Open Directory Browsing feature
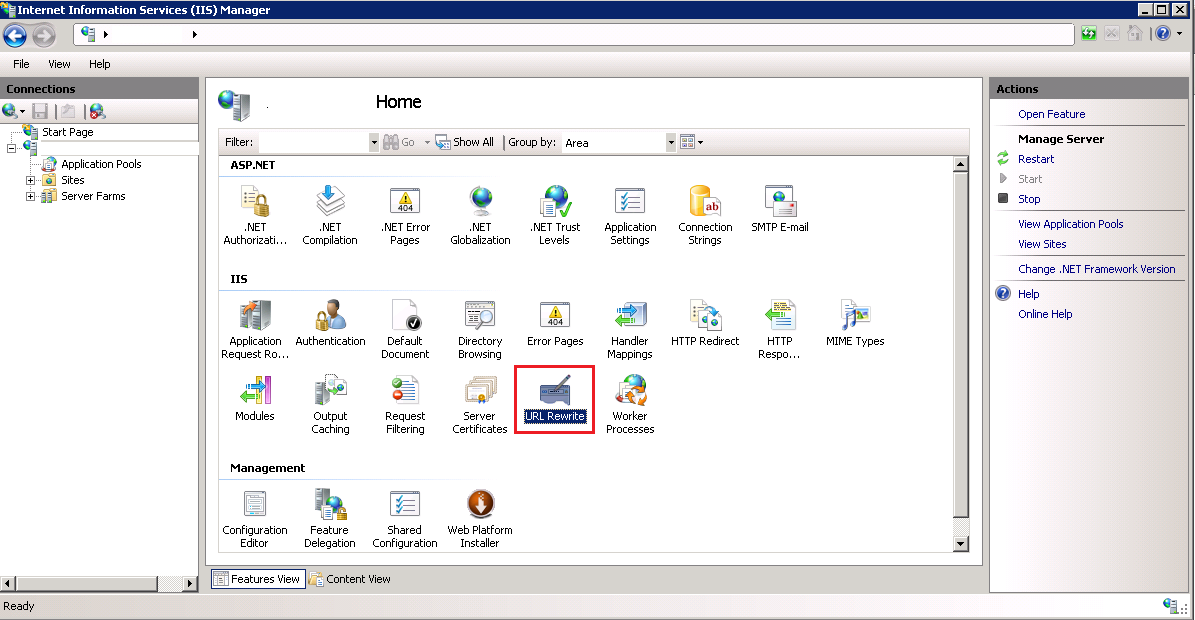Screen dimensions: 1195x620 click(480, 329)
